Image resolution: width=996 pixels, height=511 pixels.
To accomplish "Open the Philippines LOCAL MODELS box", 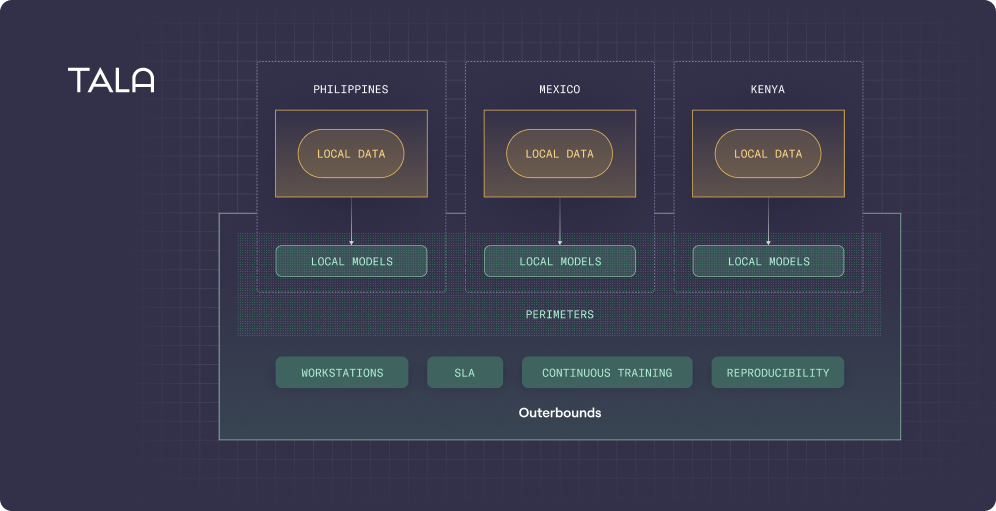I will click(x=351, y=261).
